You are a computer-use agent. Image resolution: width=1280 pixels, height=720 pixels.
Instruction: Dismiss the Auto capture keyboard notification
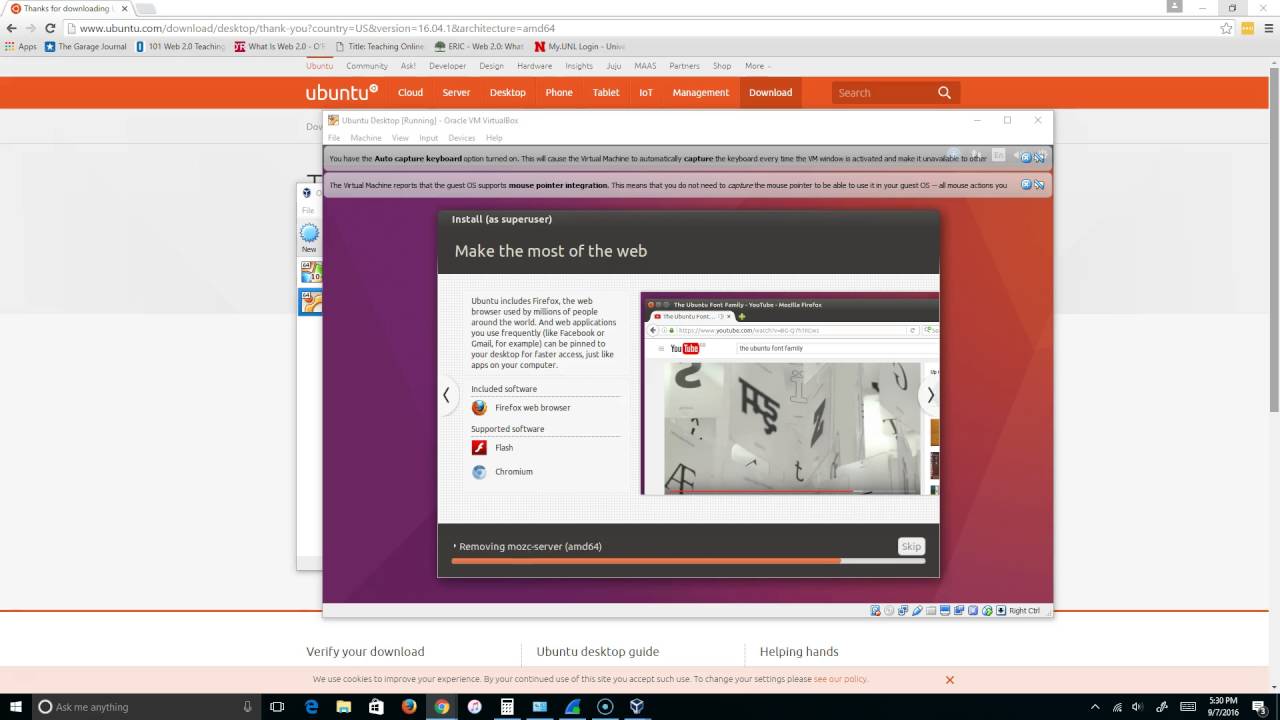click(1026, 157)
